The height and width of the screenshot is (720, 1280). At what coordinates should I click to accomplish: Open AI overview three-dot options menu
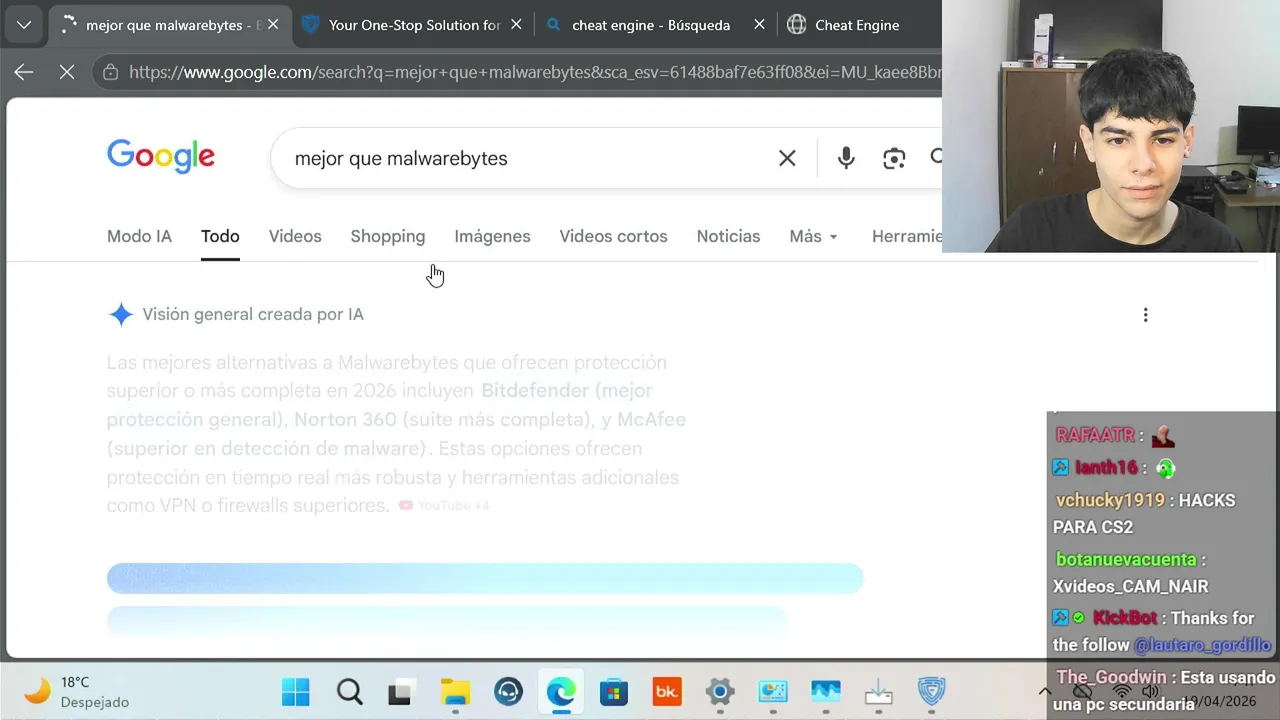point(1145,315)
